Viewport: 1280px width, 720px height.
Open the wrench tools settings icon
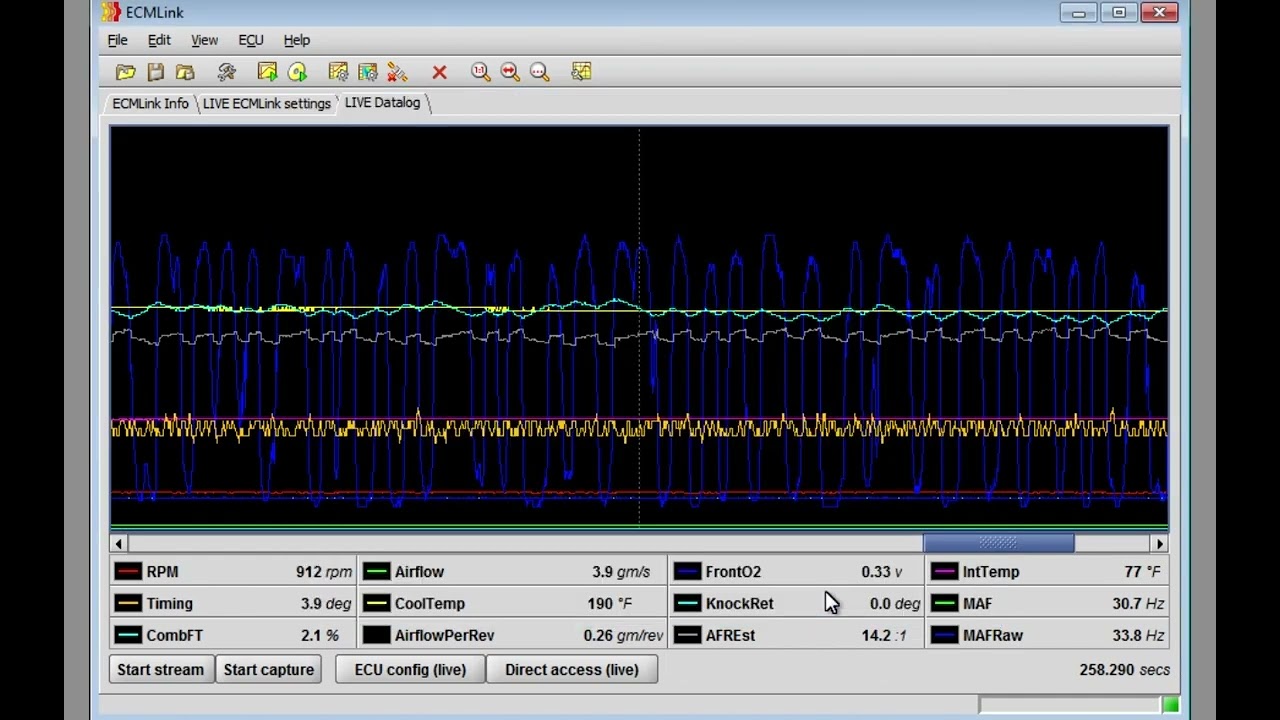click(x=227, y=72)
